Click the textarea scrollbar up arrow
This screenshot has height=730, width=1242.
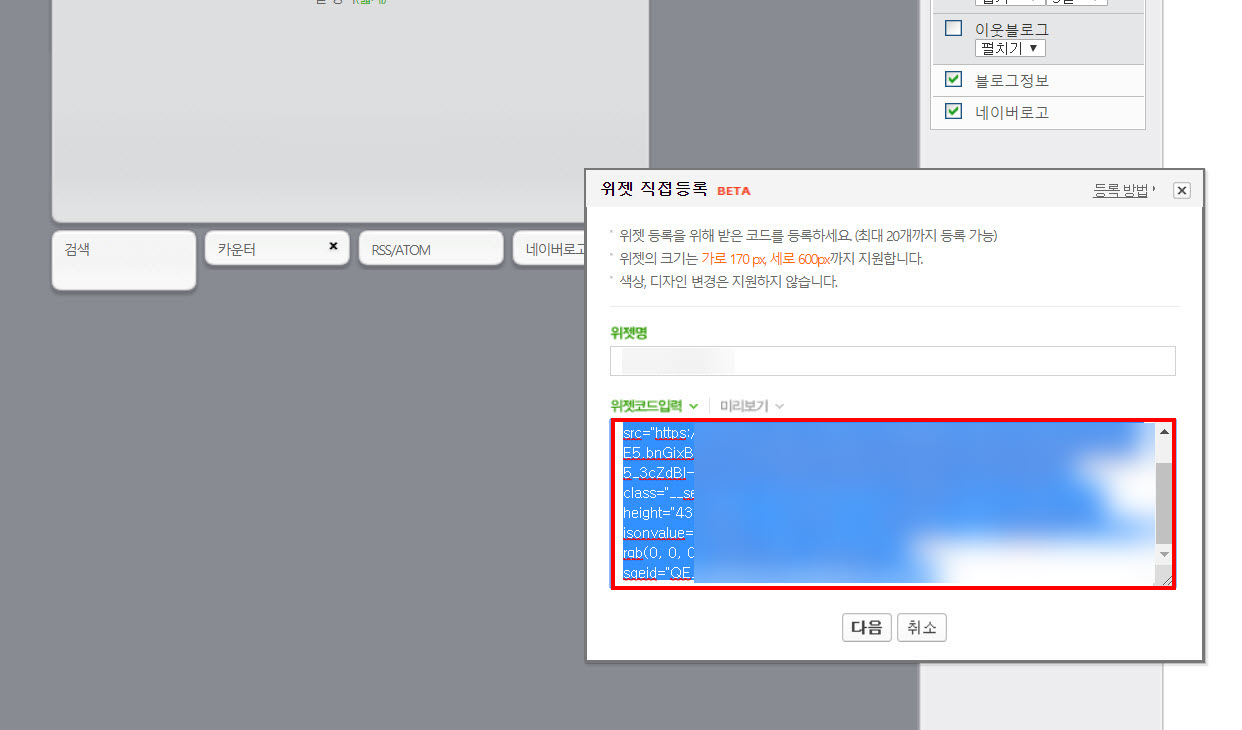1164,432
